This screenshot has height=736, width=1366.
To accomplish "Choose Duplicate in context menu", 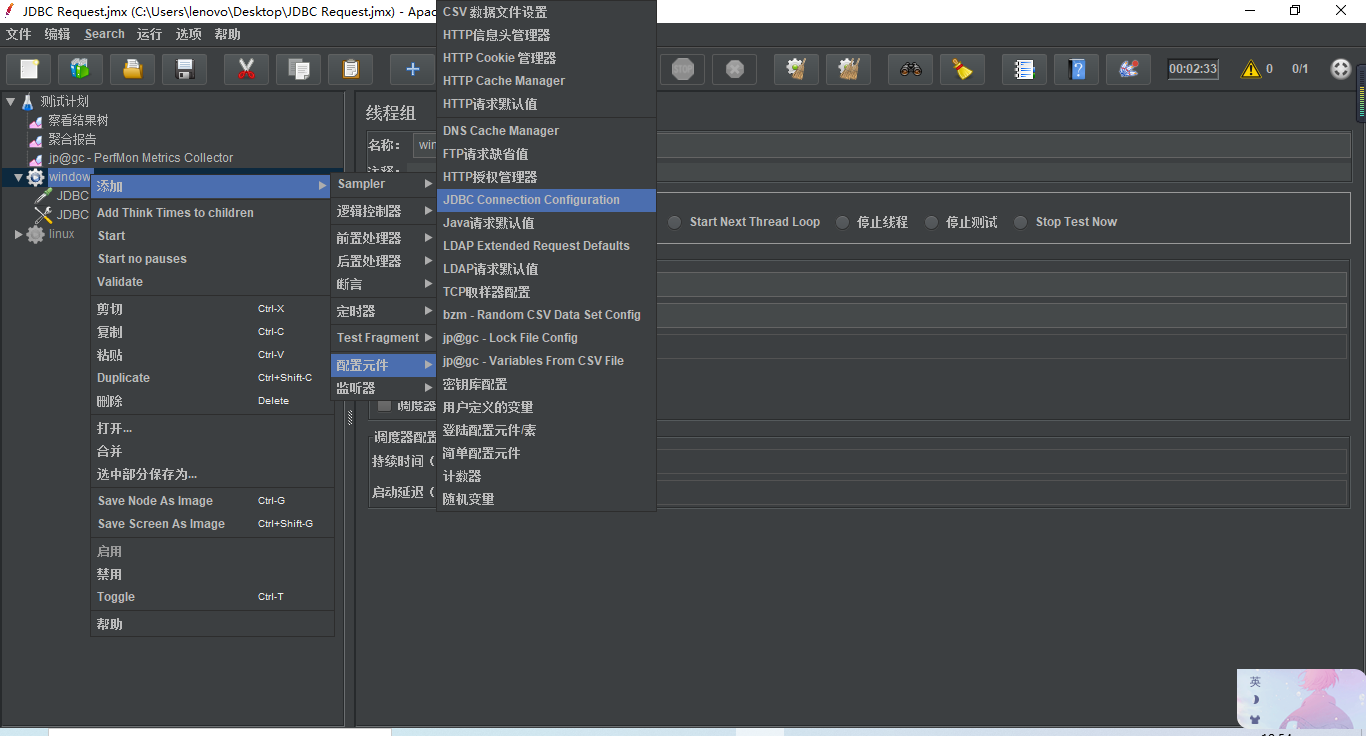I will [212, 378].
